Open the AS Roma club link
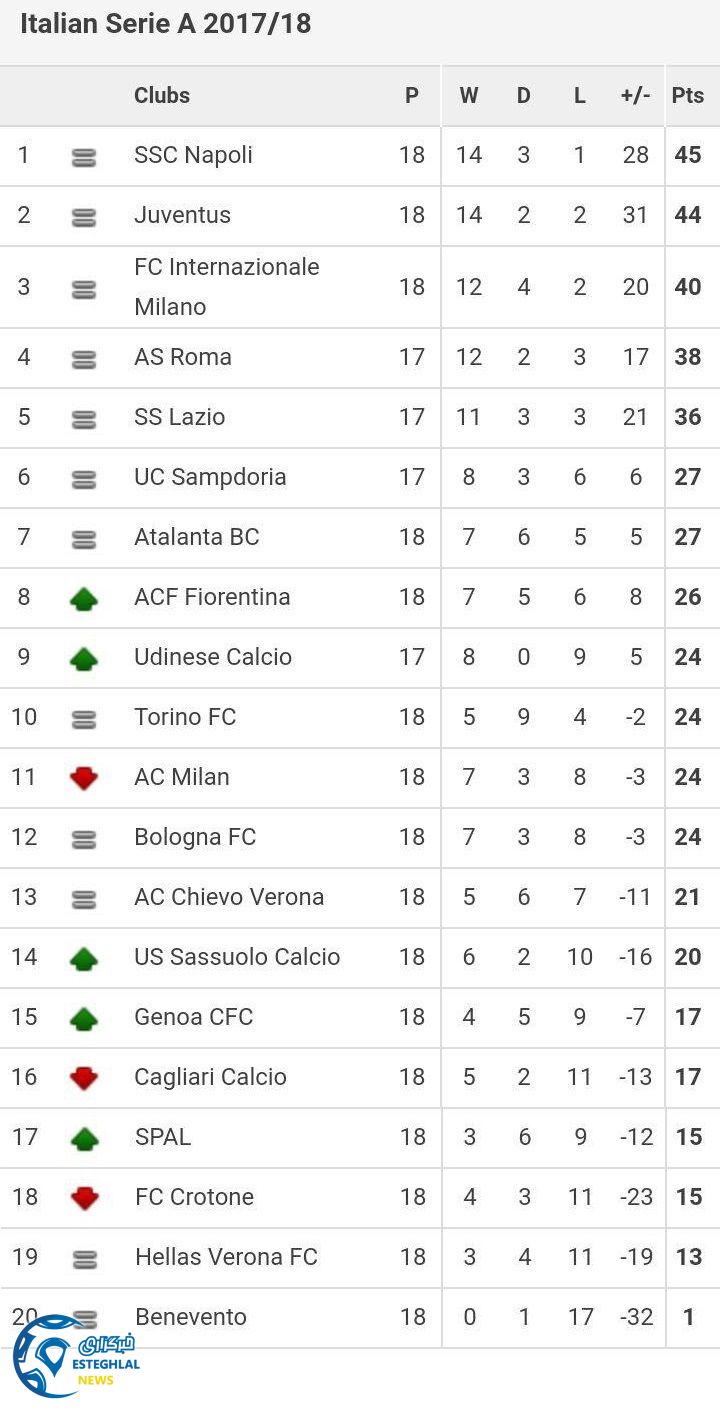The width and height of the screenshot is (720, 1420). point(182,357)
